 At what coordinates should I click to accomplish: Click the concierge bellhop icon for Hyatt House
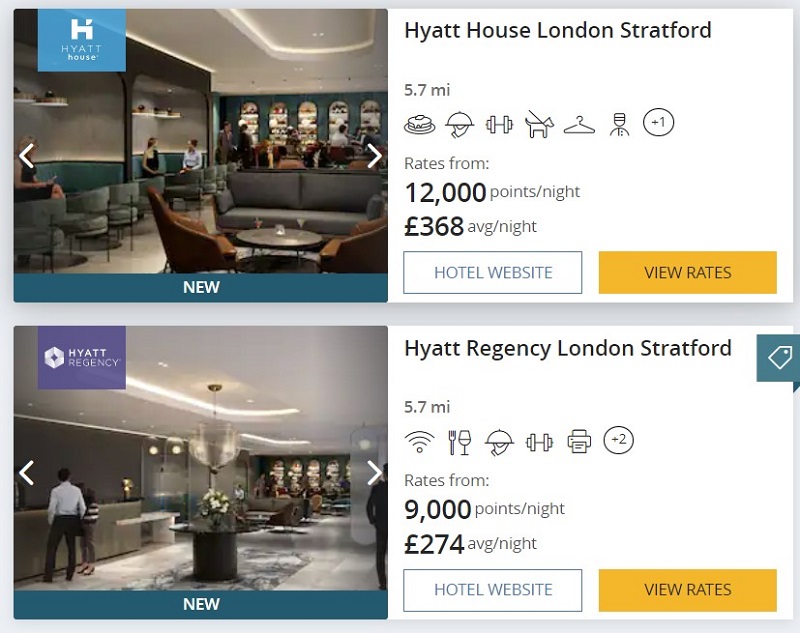[x=619, y=124]
